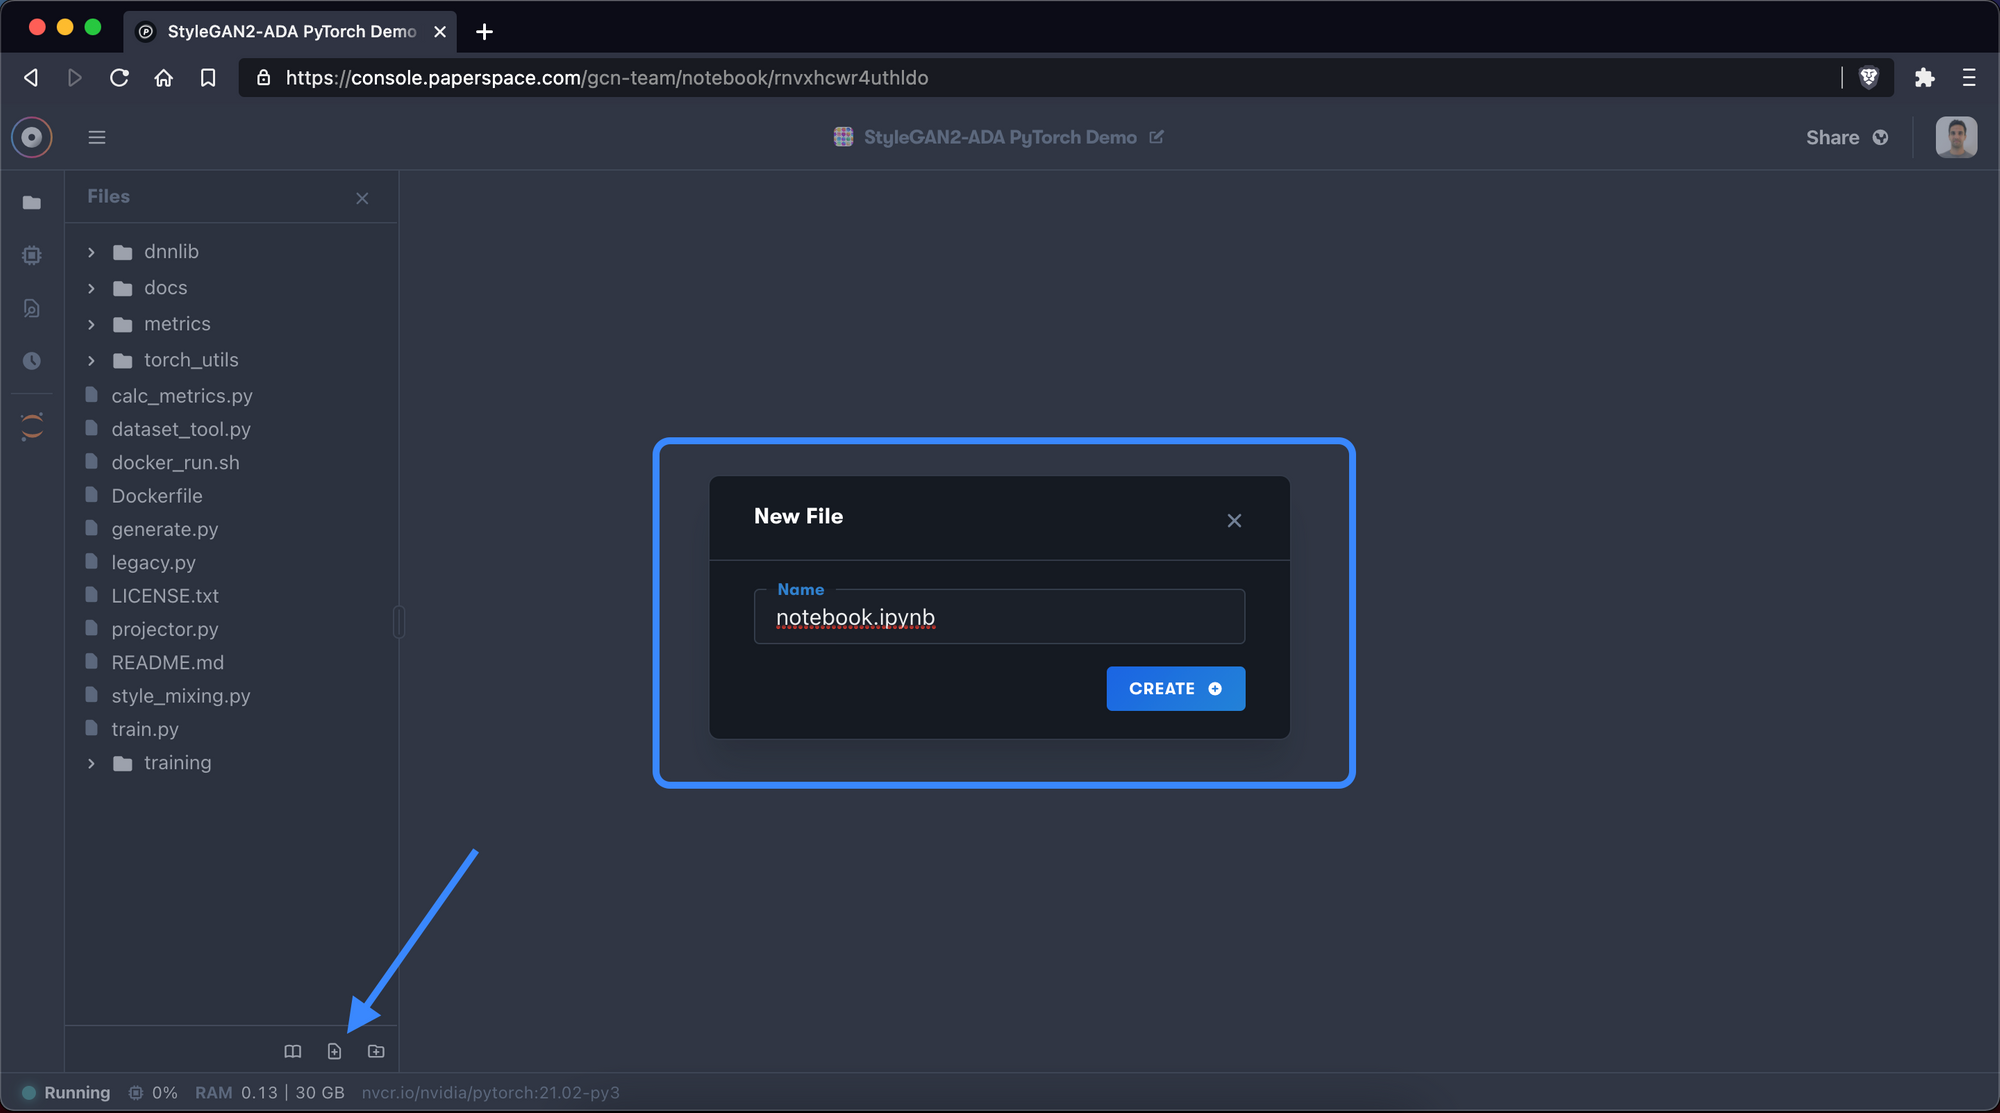Select the README.md file

pyautogui.click(x=167, y=662)
